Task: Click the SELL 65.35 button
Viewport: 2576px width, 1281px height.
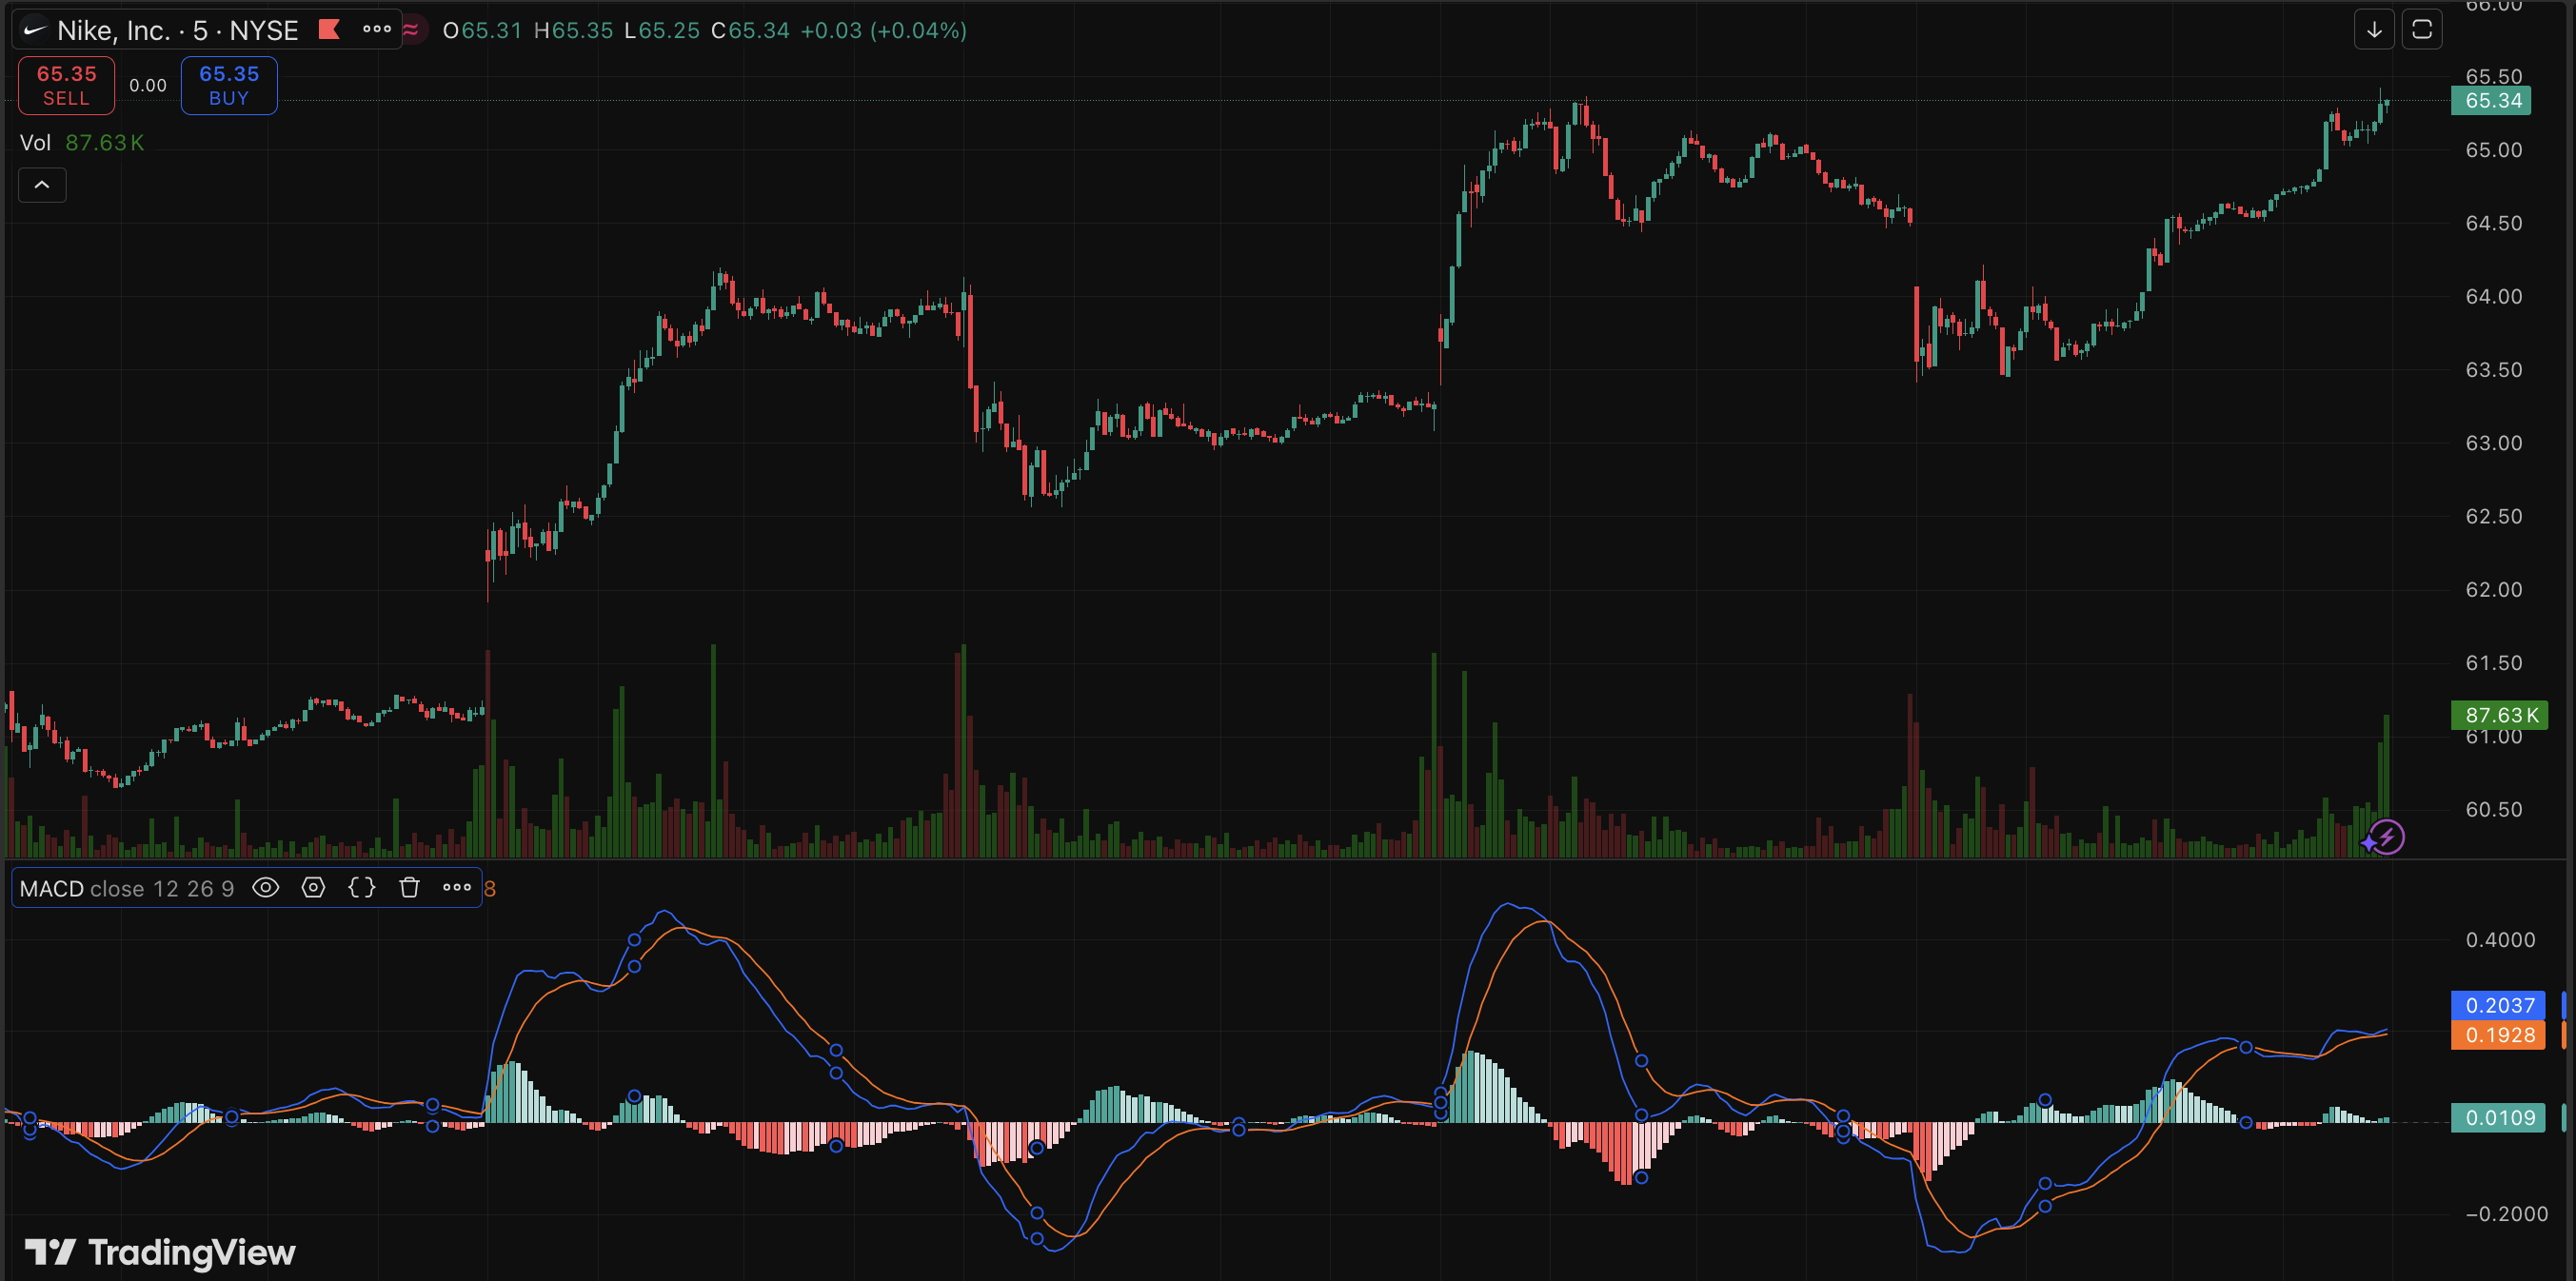Action: 66,85
